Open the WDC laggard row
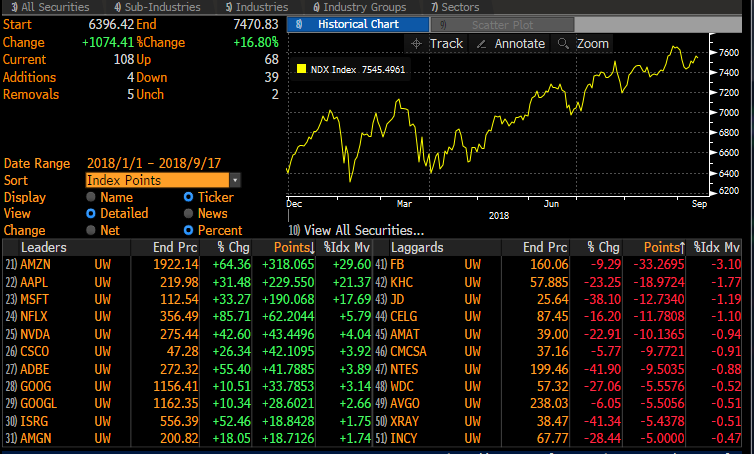 click(558, 386)
